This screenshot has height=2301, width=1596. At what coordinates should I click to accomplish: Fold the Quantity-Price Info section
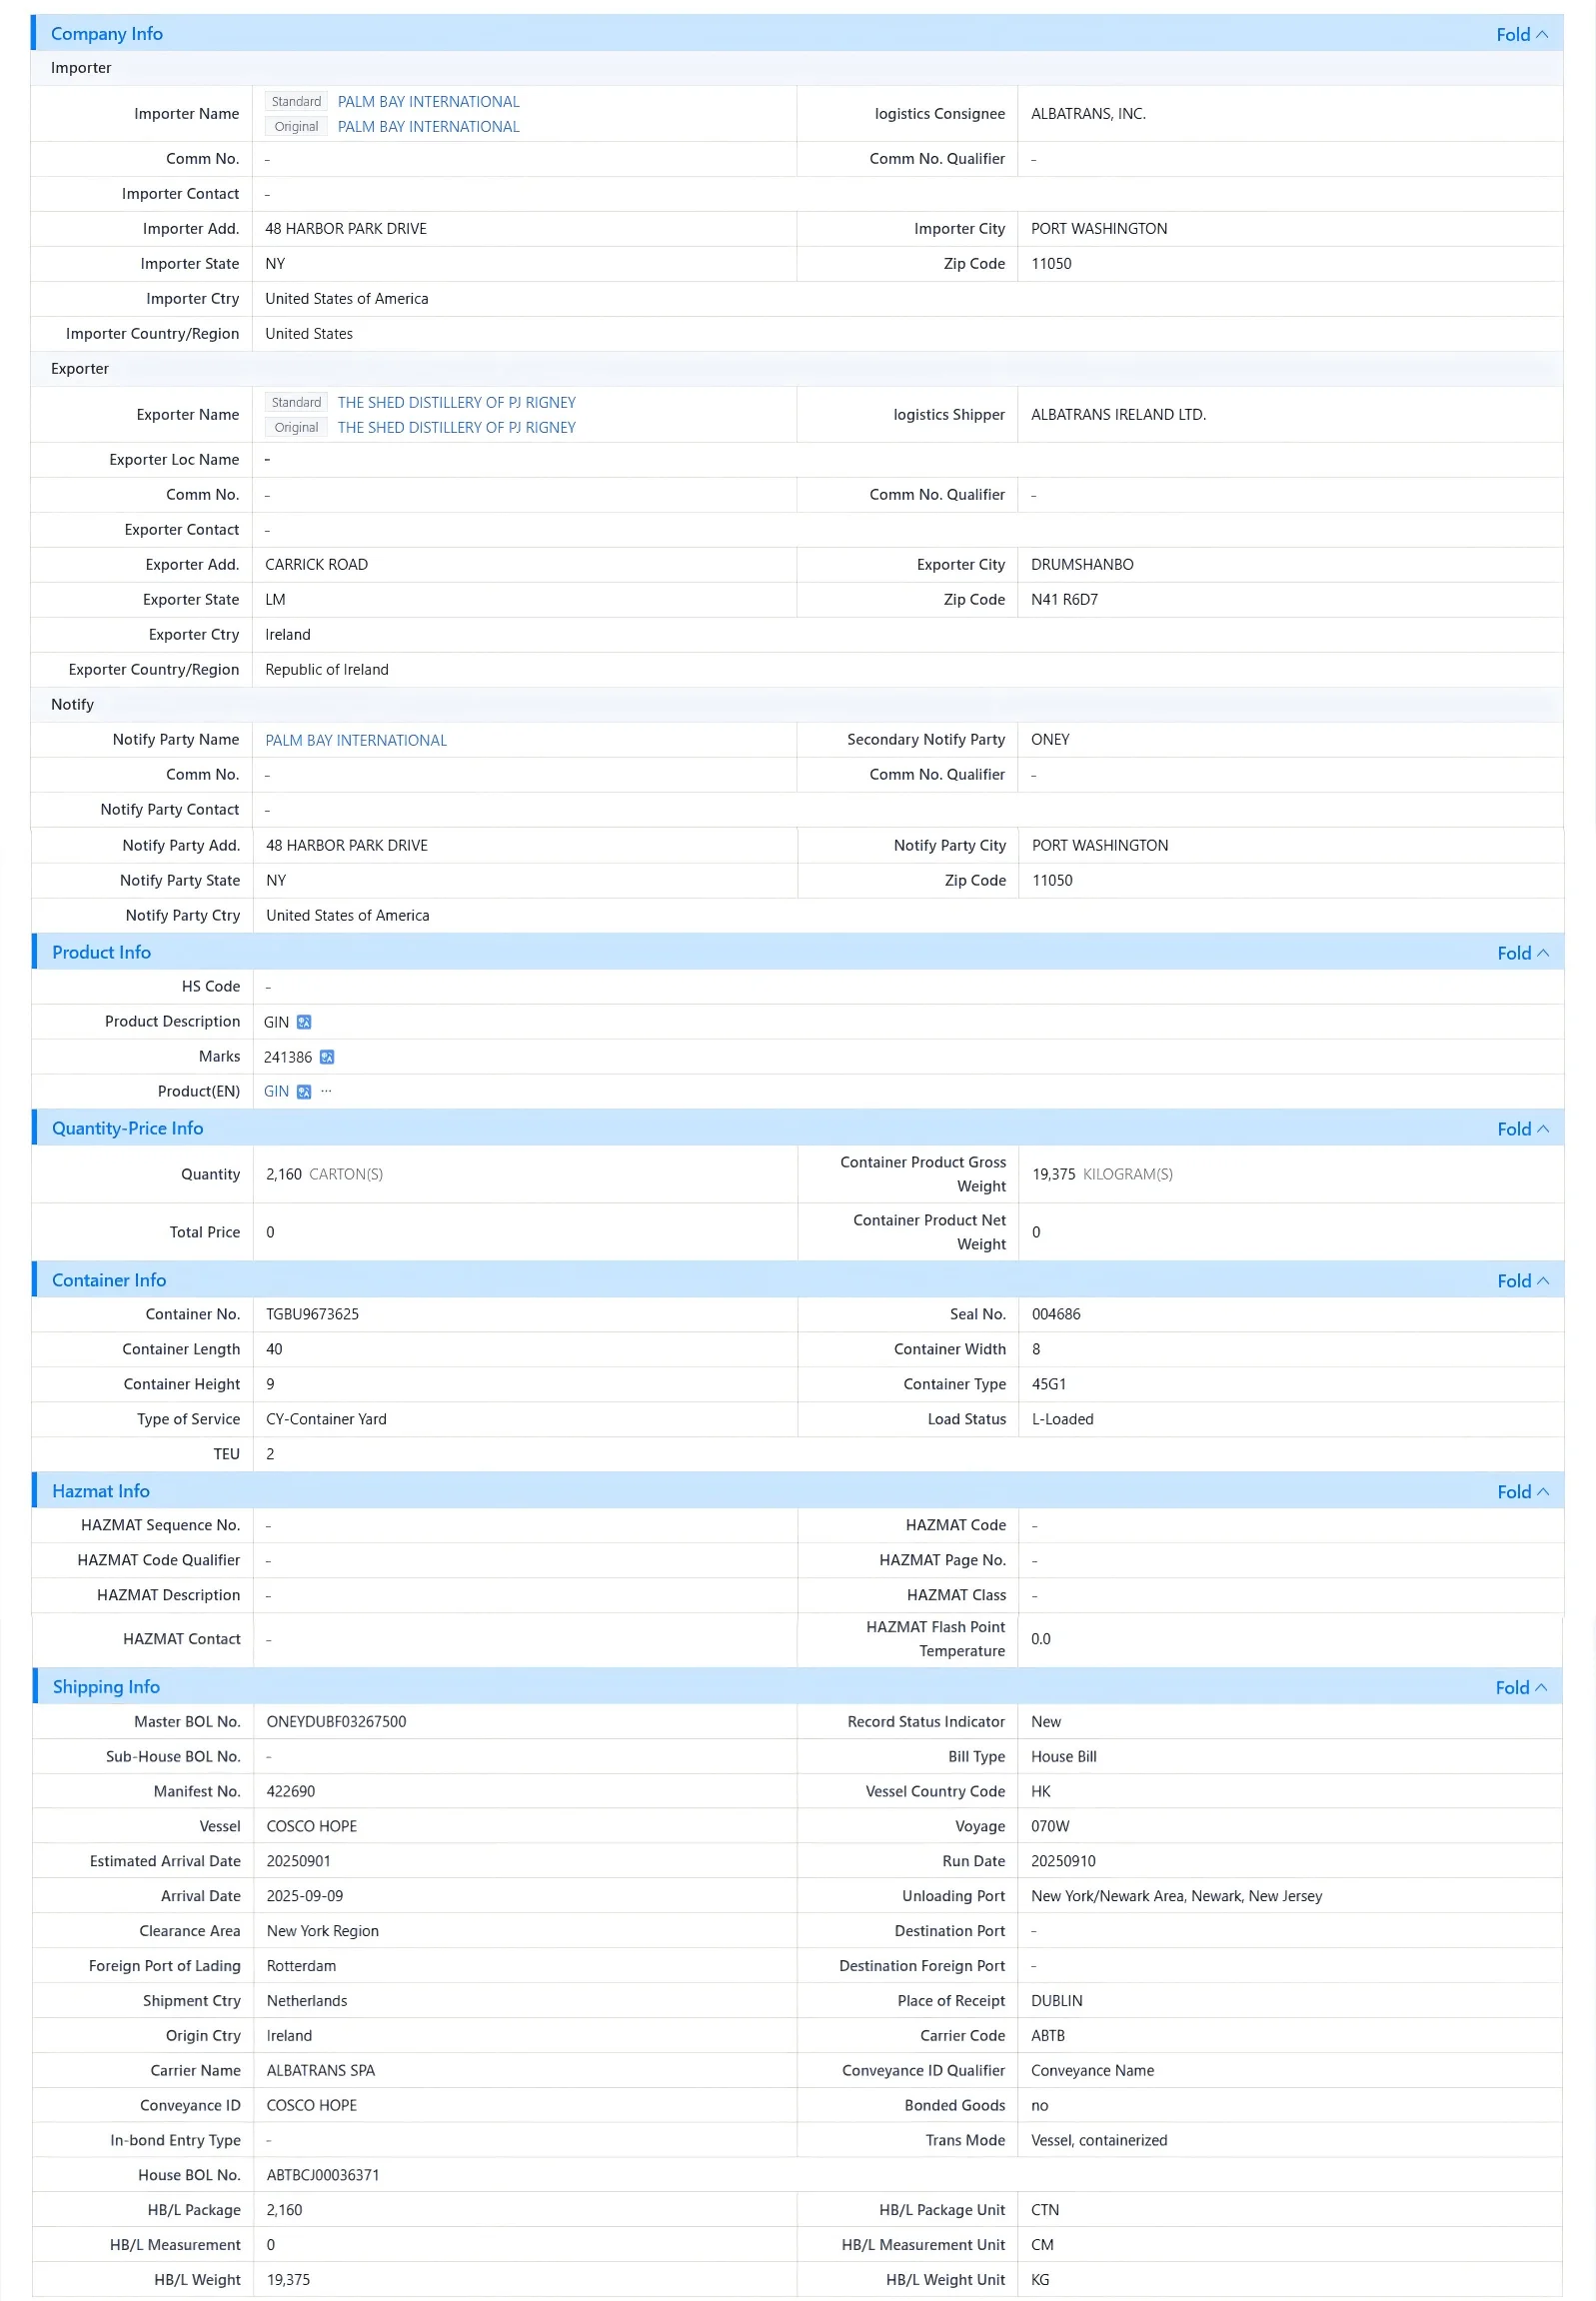[x=1522, y=1129]
